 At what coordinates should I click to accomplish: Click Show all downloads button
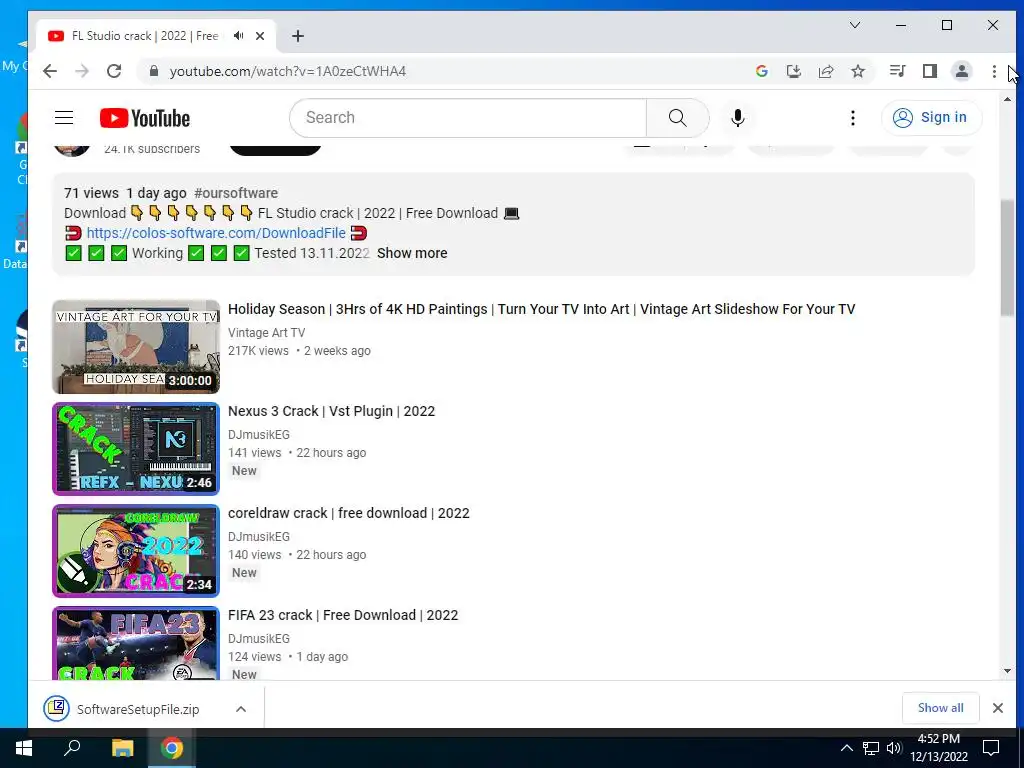coord(940,708)
